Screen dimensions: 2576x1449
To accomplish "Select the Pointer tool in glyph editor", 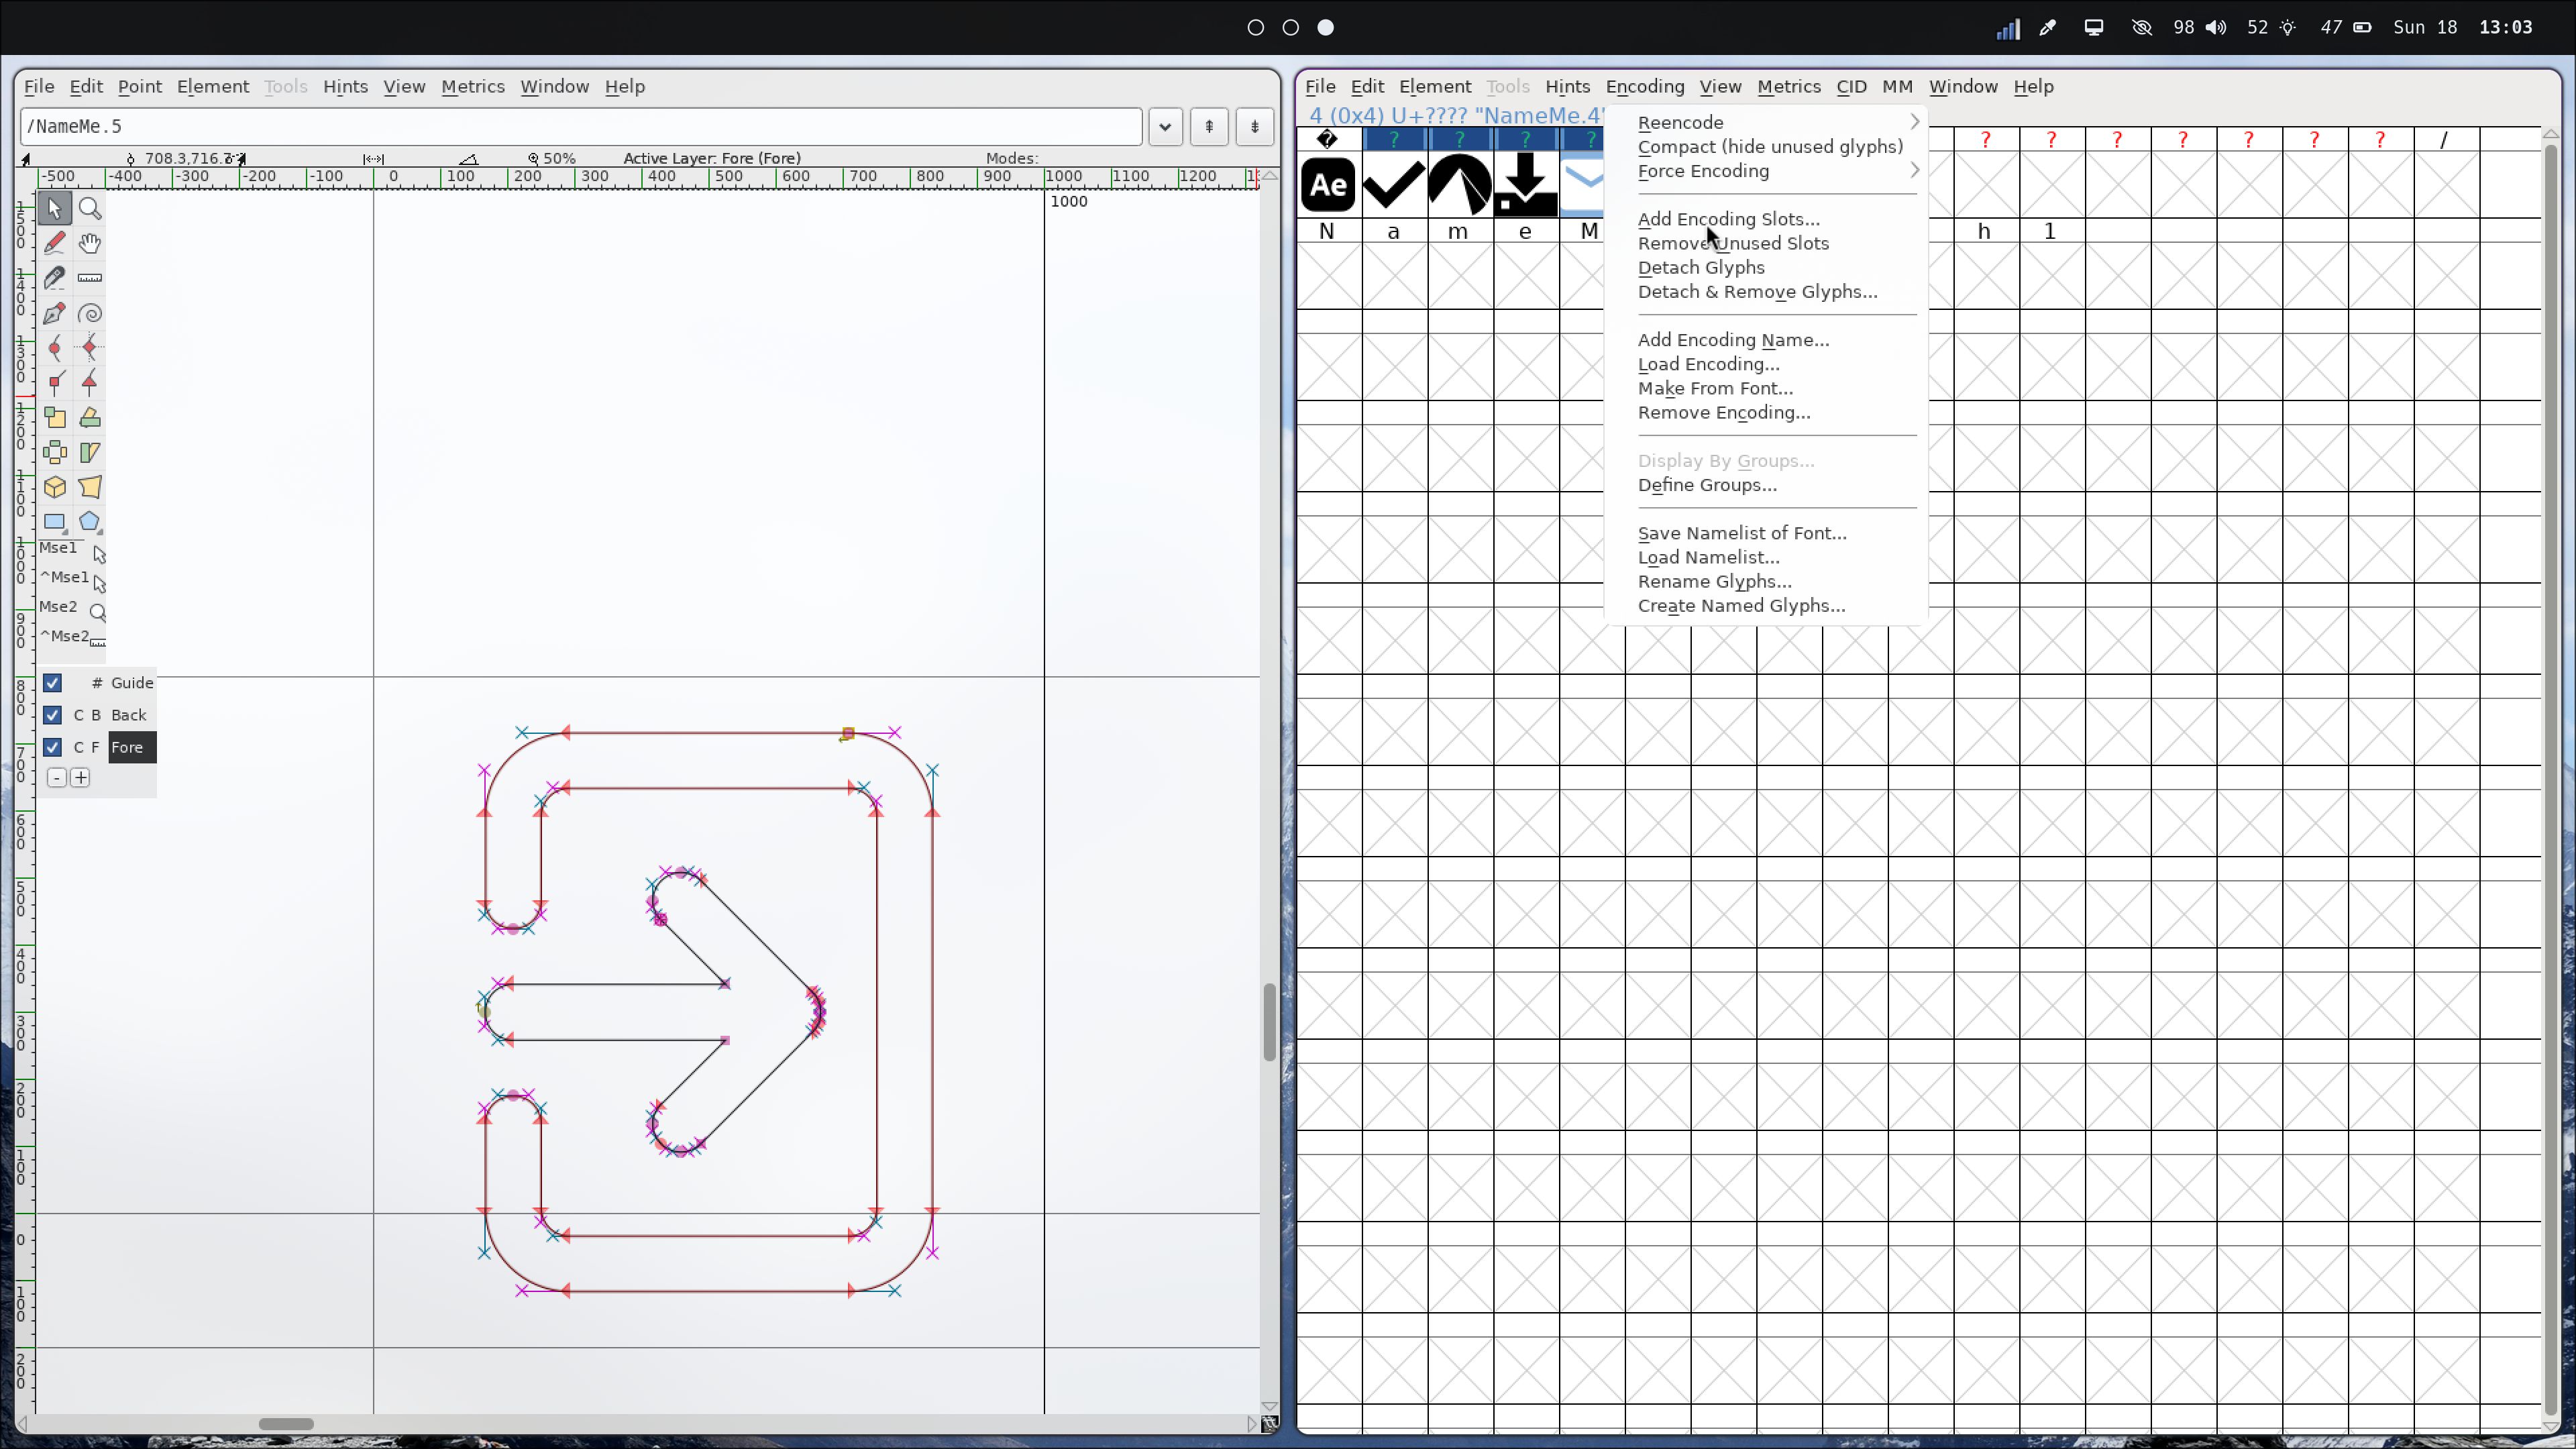I will (55, 209).
